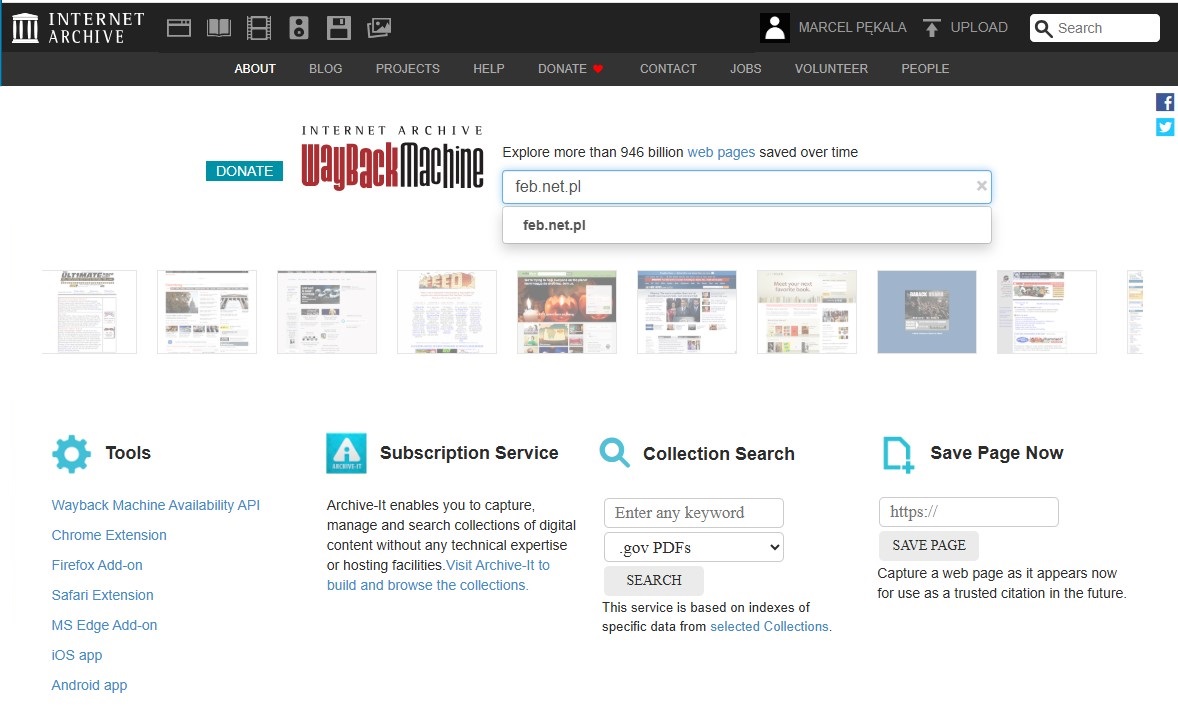Open the Chrome Extension link
This screenshot has width=1178, height=714.
click(x=109, y=535)
